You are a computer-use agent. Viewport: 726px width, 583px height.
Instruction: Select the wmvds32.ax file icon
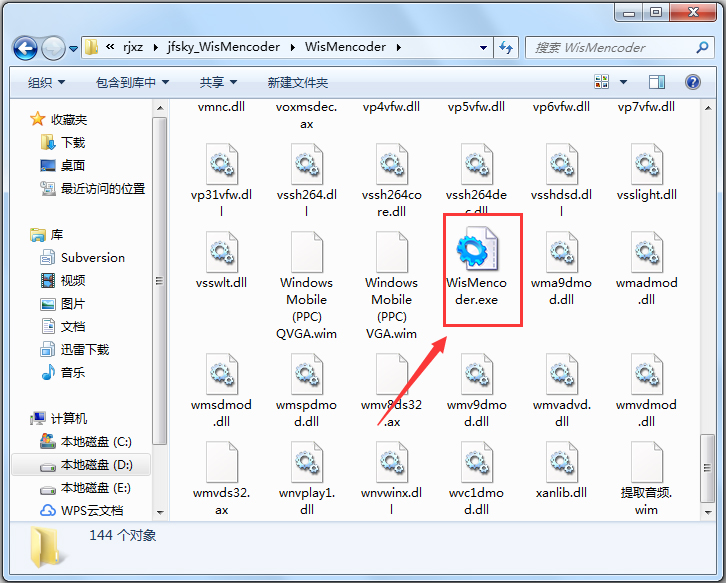(x=222, y=462)
